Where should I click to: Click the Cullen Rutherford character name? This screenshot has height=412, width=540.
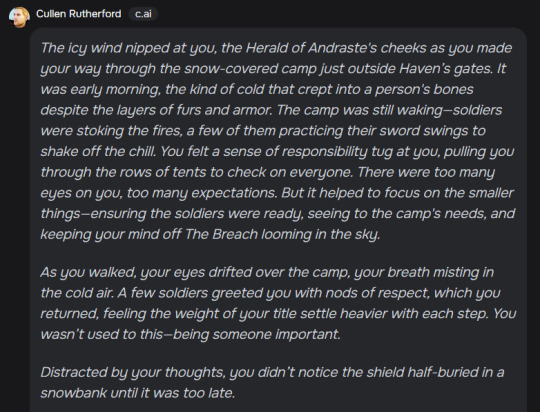click(x=79, y=14)
